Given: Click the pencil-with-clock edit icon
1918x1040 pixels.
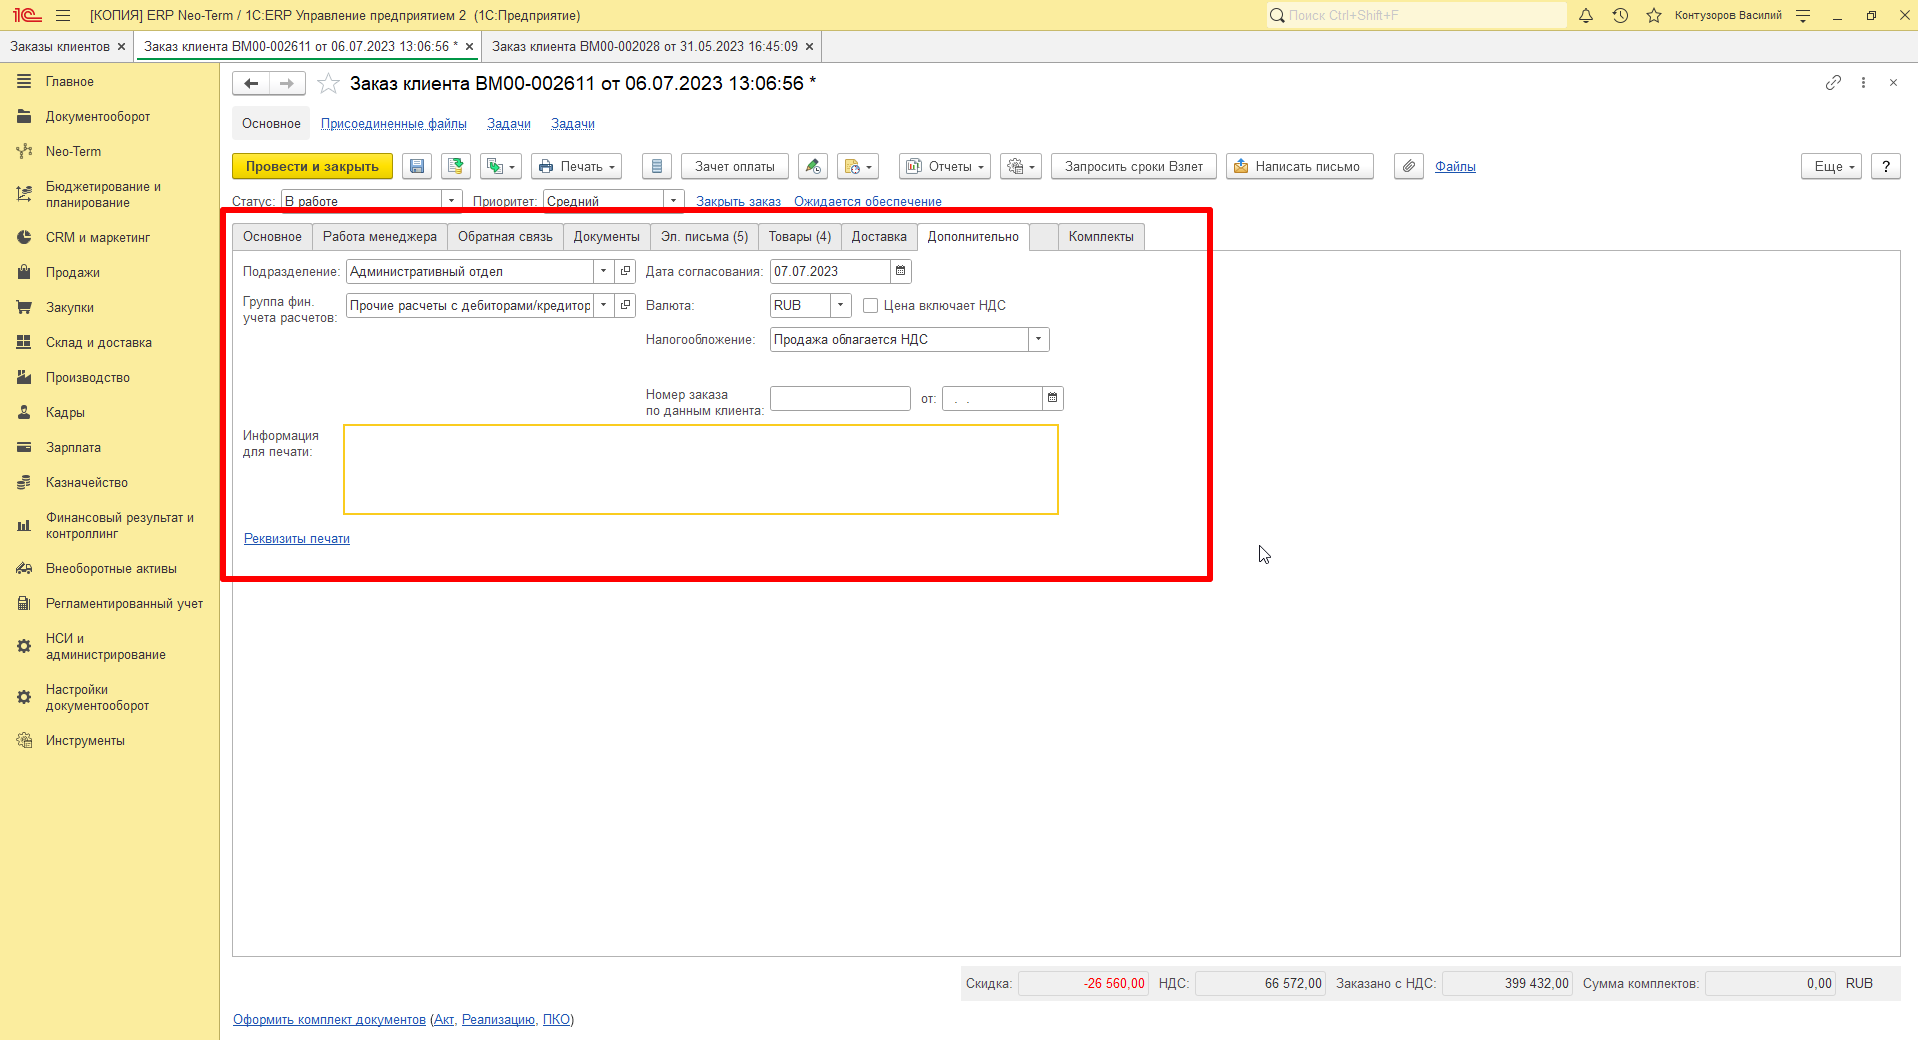Looking at the screenshot, I should [x=813, y=167].
